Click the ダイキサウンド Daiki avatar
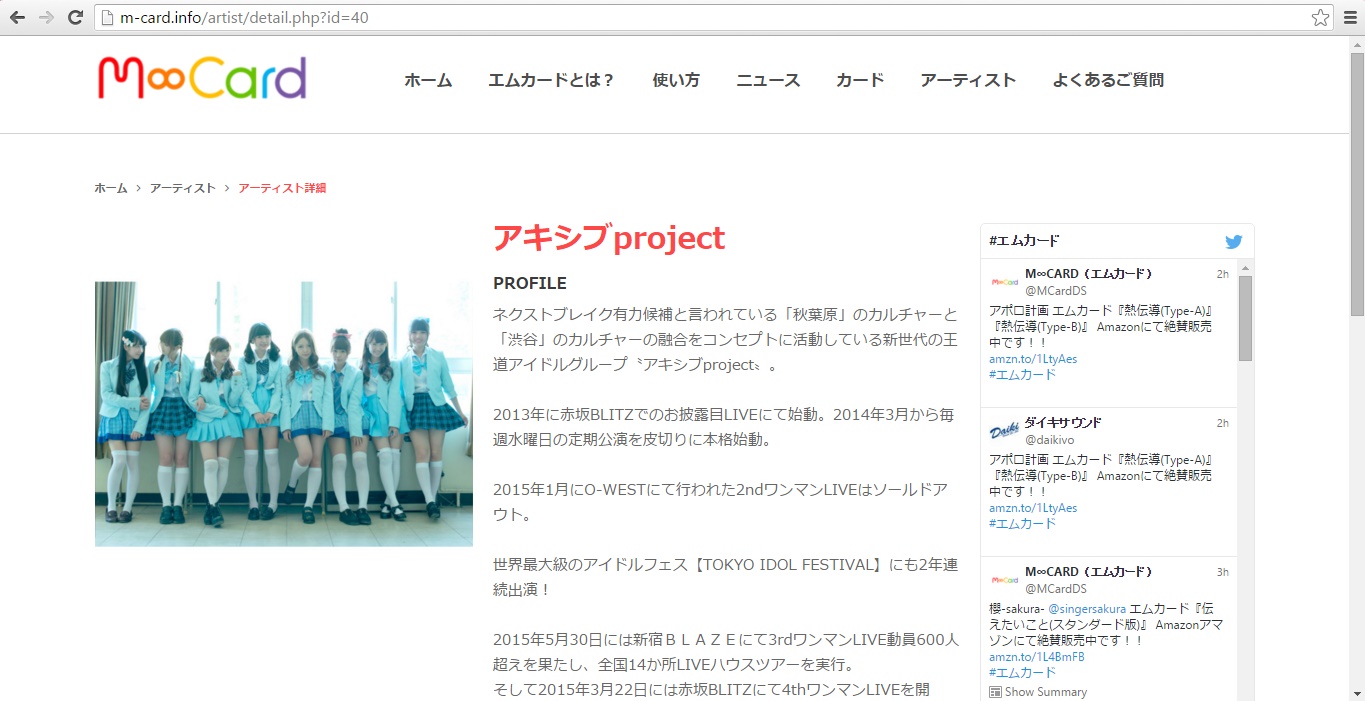The width and height of the screenshot is (1365, 701). click(1004, 431)
